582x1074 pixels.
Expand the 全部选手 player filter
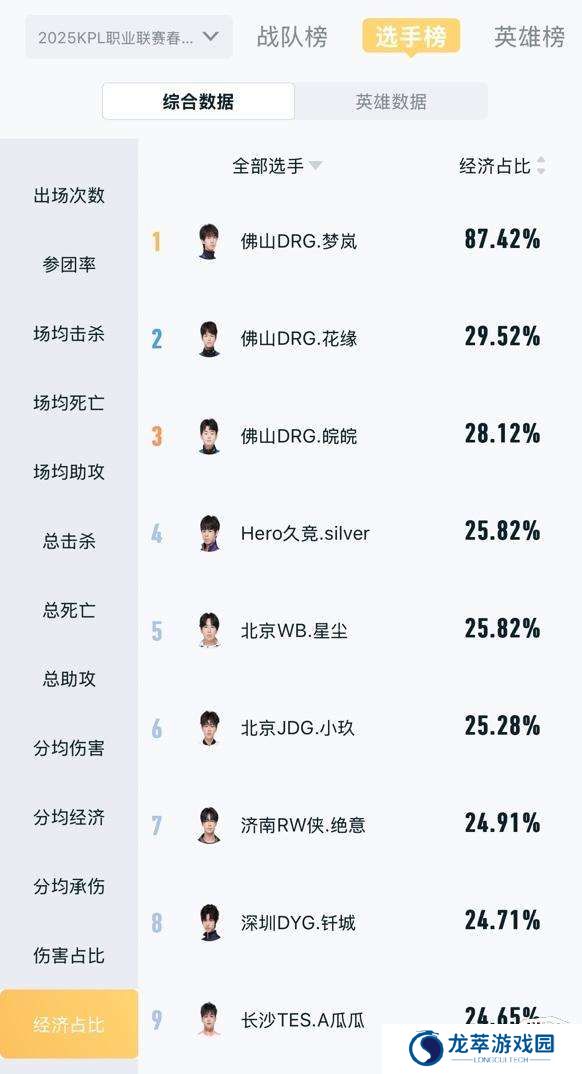click(x=277, y=166)
